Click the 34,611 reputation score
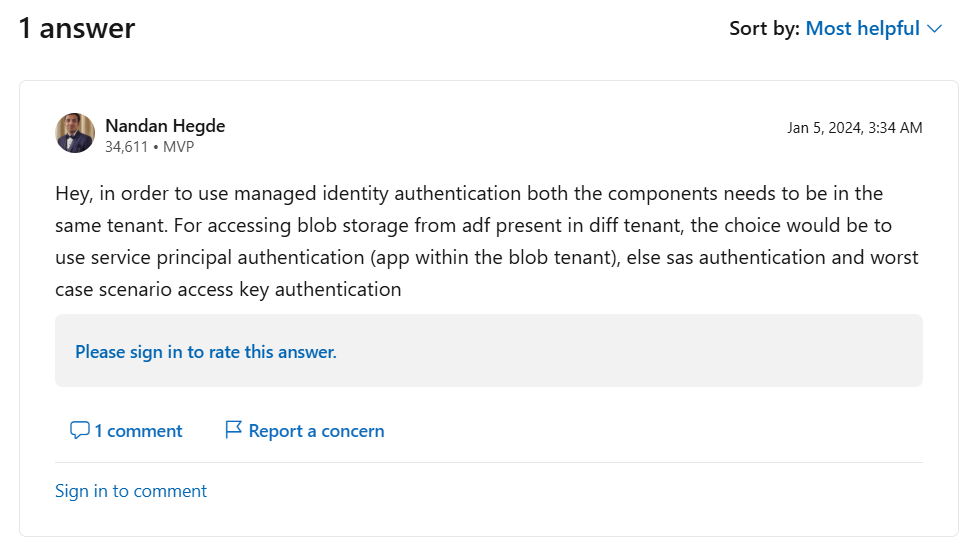 pyautogui.click(x=126, y=147)
